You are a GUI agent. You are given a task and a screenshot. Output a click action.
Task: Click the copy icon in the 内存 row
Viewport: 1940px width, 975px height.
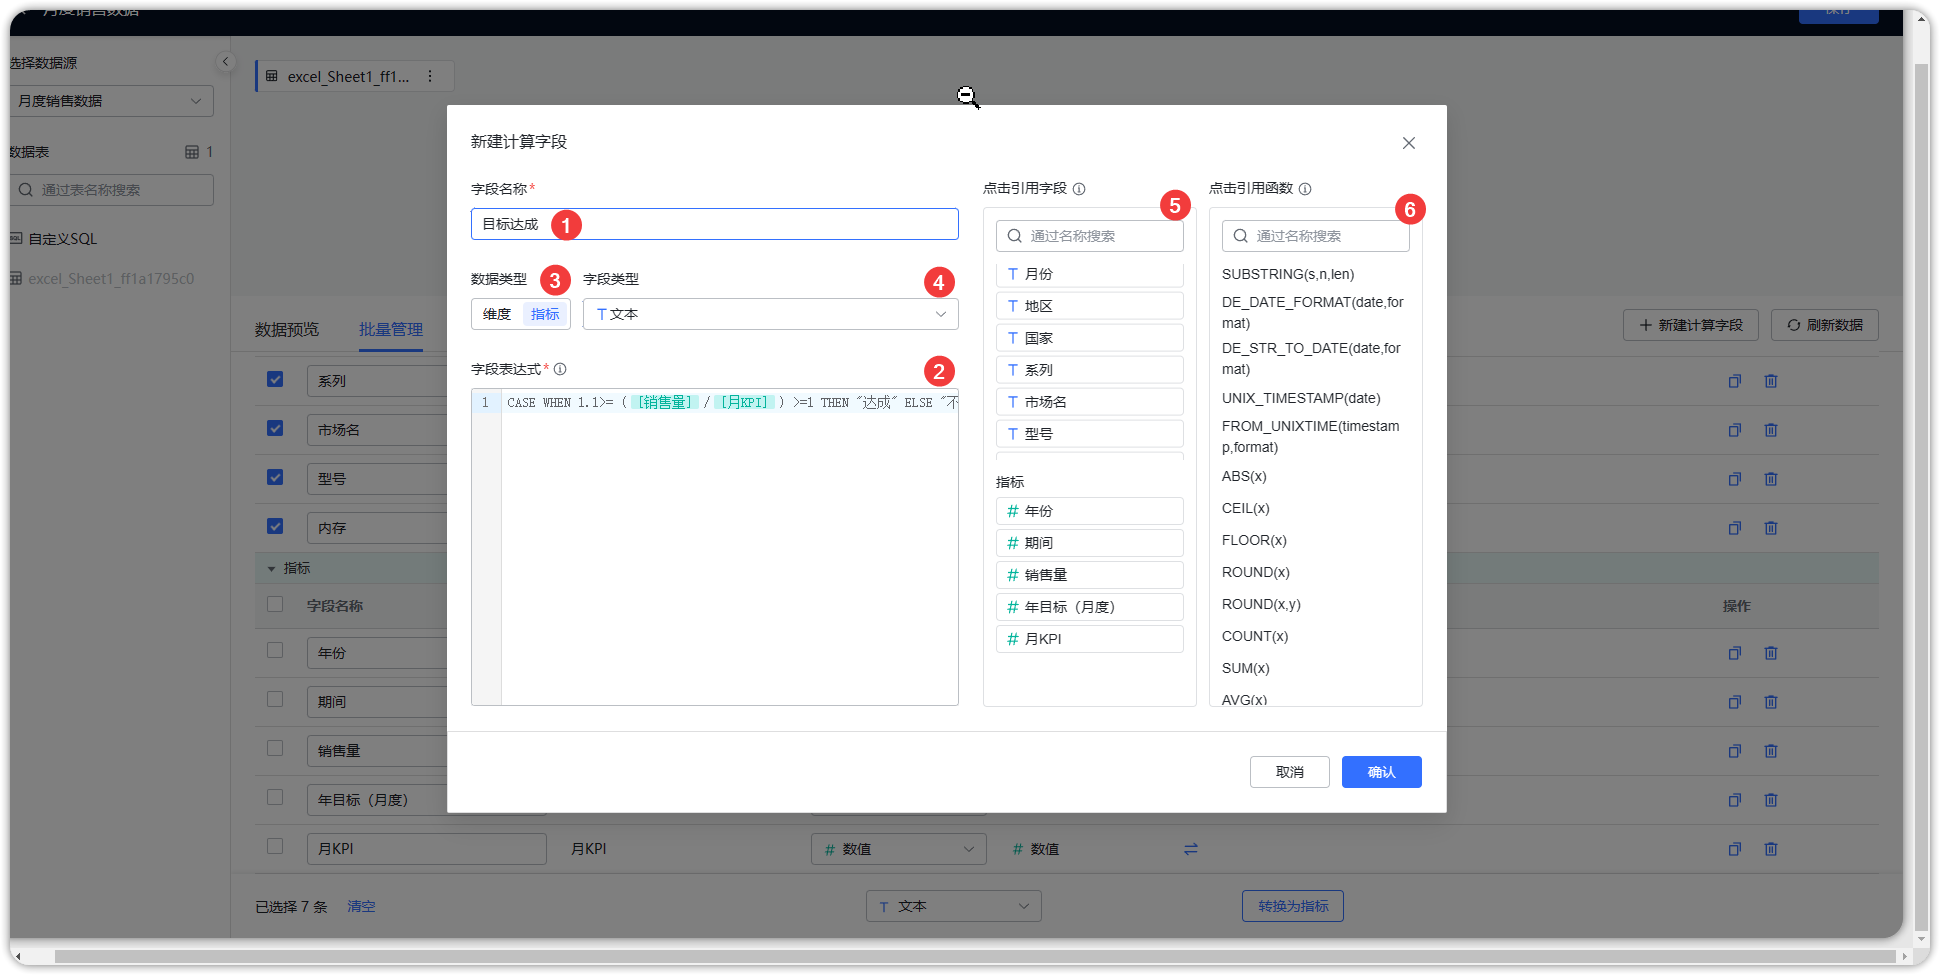click(x=1735, y=528)
